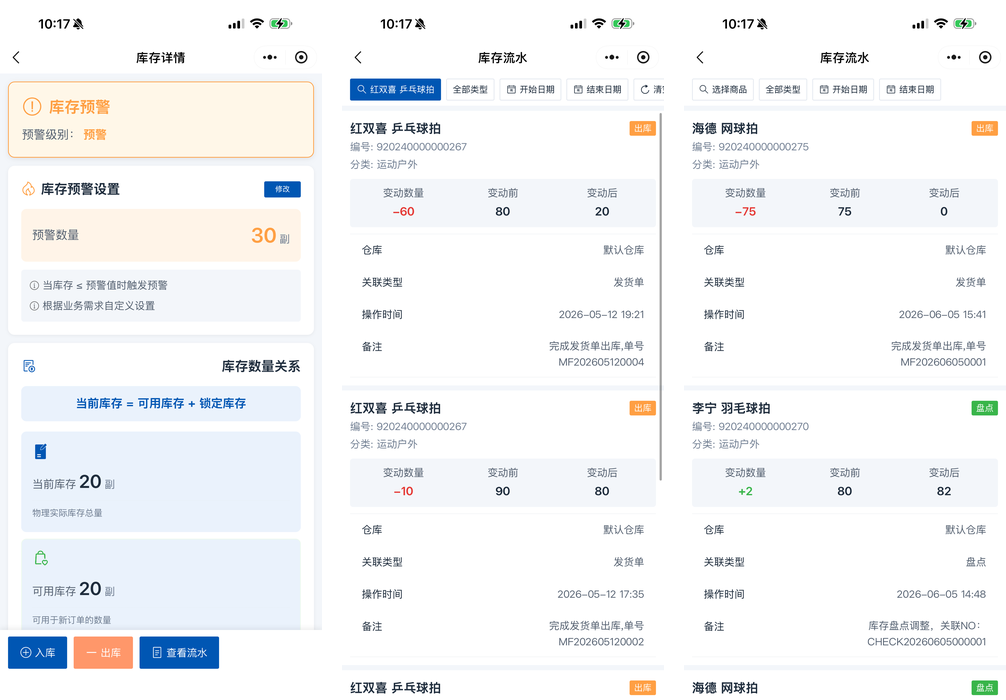This screenshot has width=1006, height=700.
Task: Click the 红双喜 乒乓球拍 product search filter
Action: (395, 90)
